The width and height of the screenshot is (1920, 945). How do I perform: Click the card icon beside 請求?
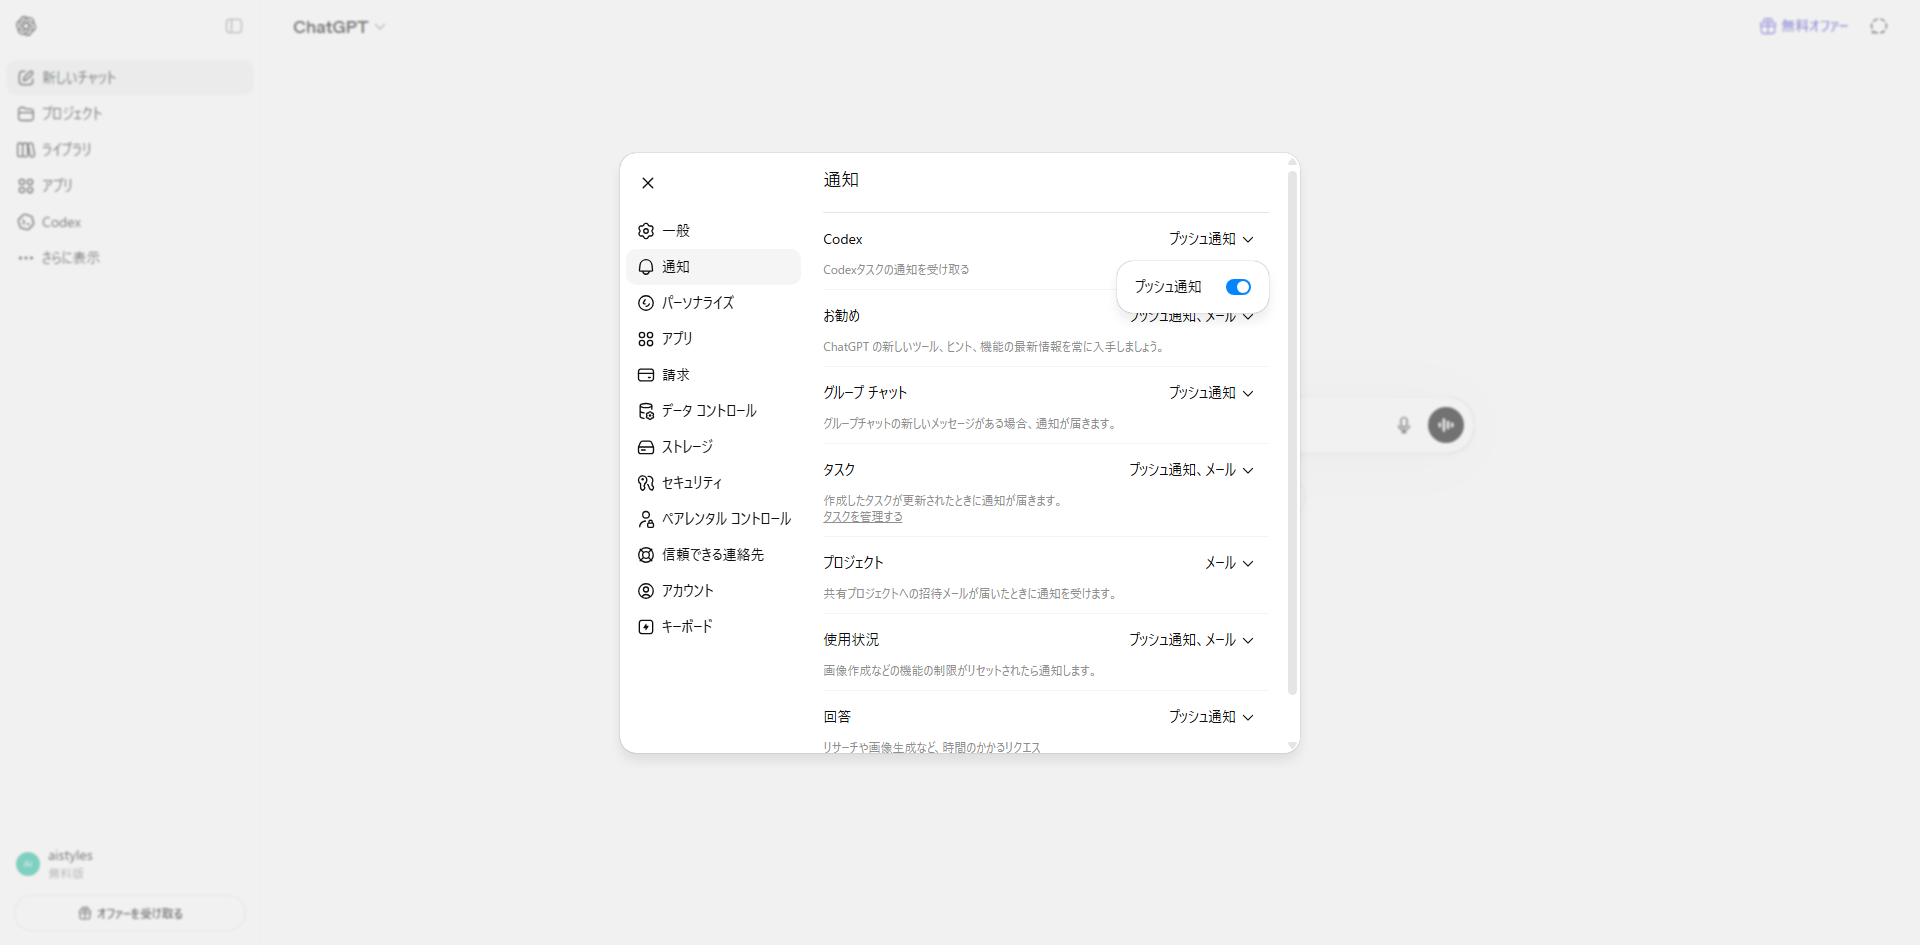(x=646, y=375)
